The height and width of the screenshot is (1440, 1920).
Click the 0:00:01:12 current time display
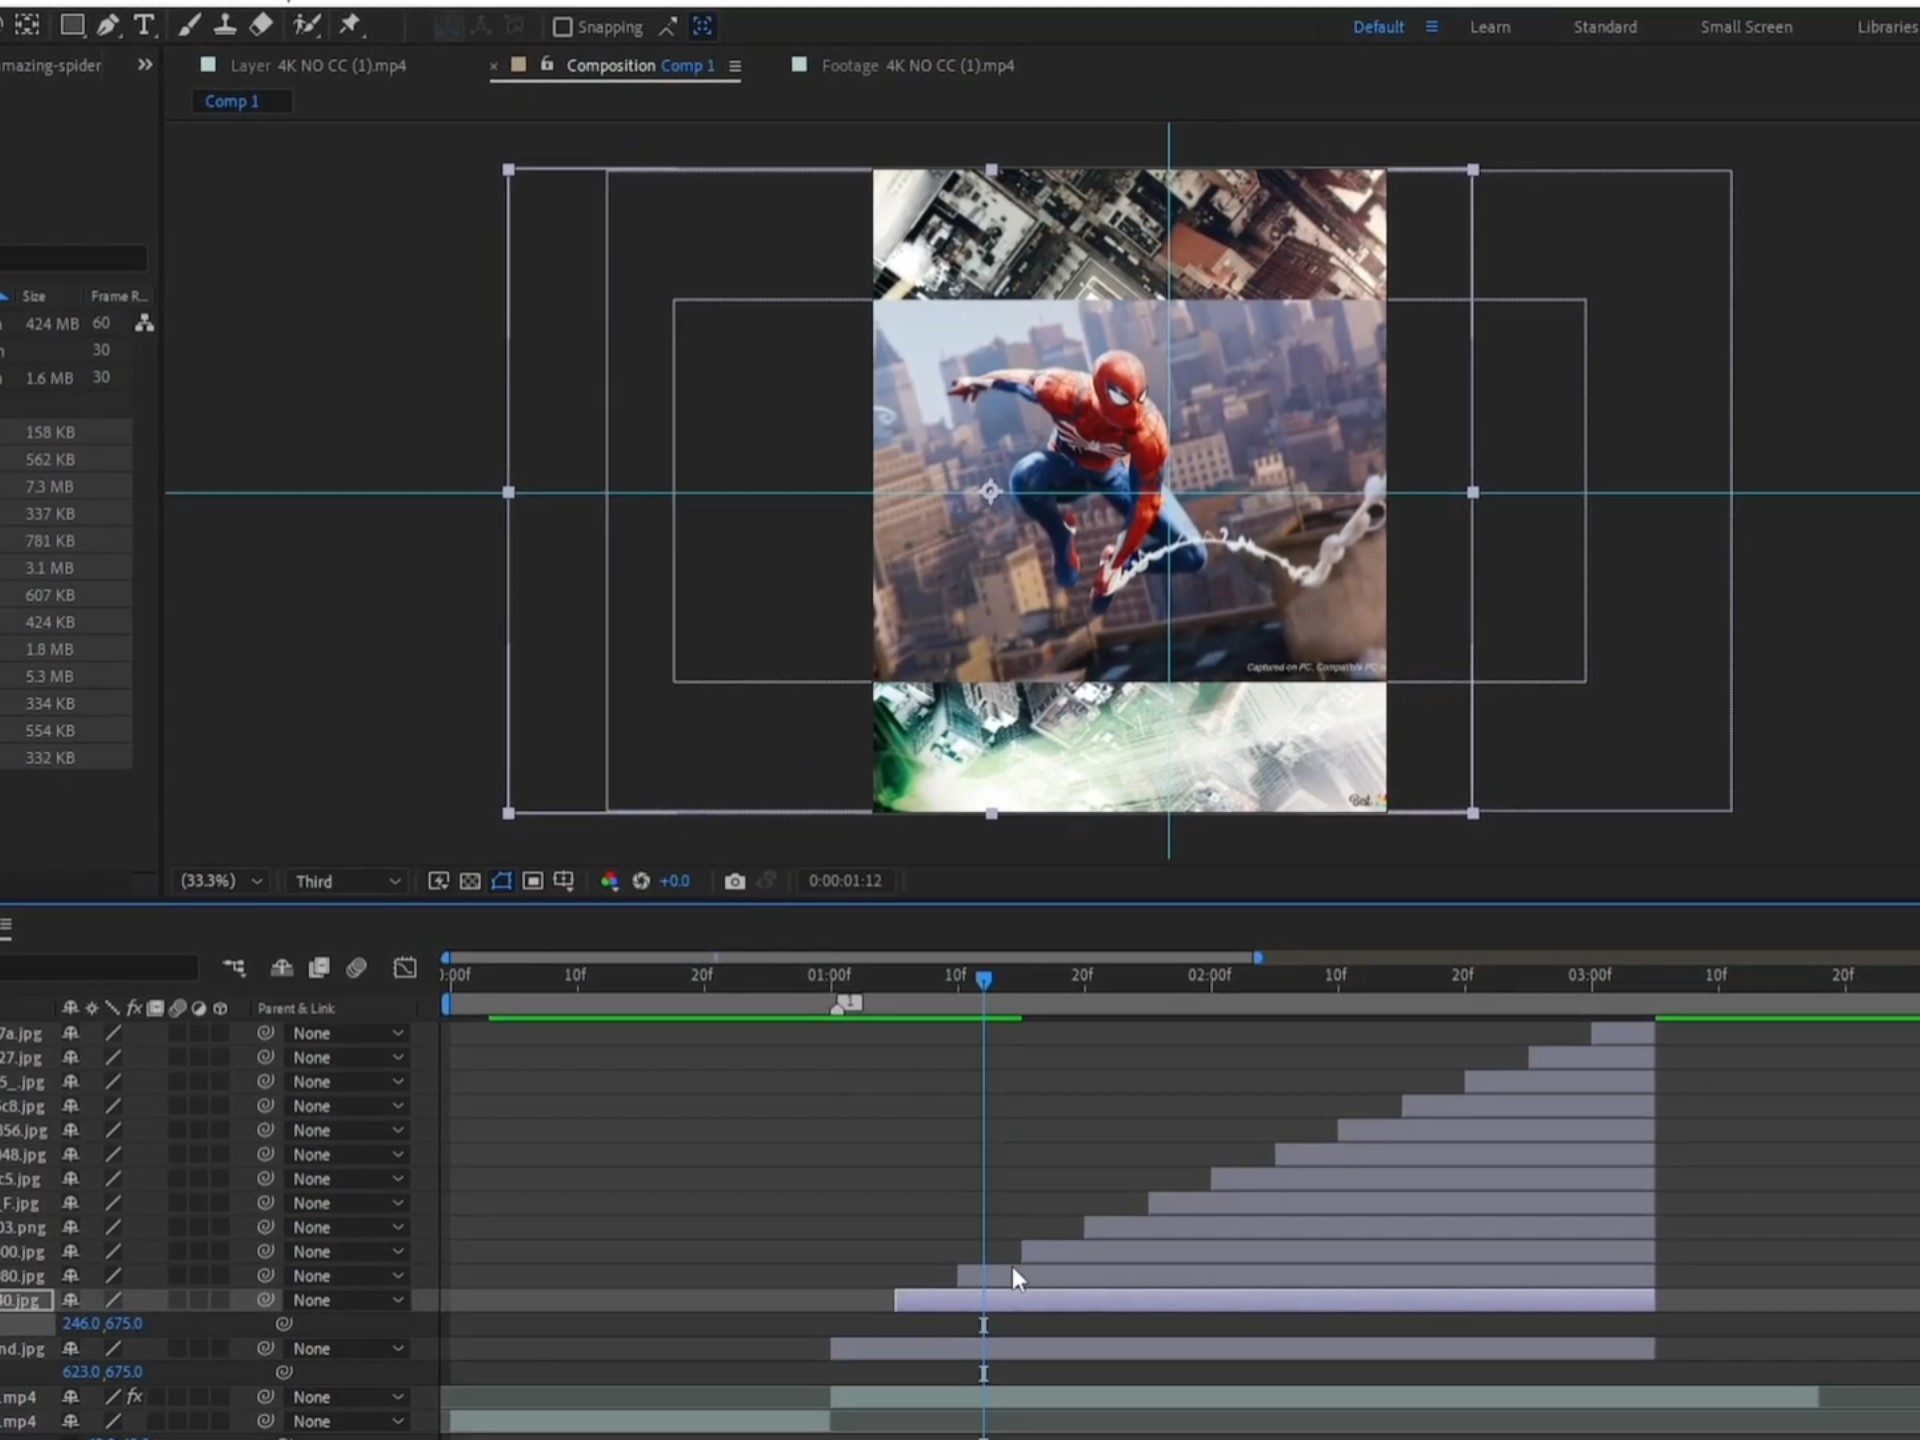(x=845, y=881)
